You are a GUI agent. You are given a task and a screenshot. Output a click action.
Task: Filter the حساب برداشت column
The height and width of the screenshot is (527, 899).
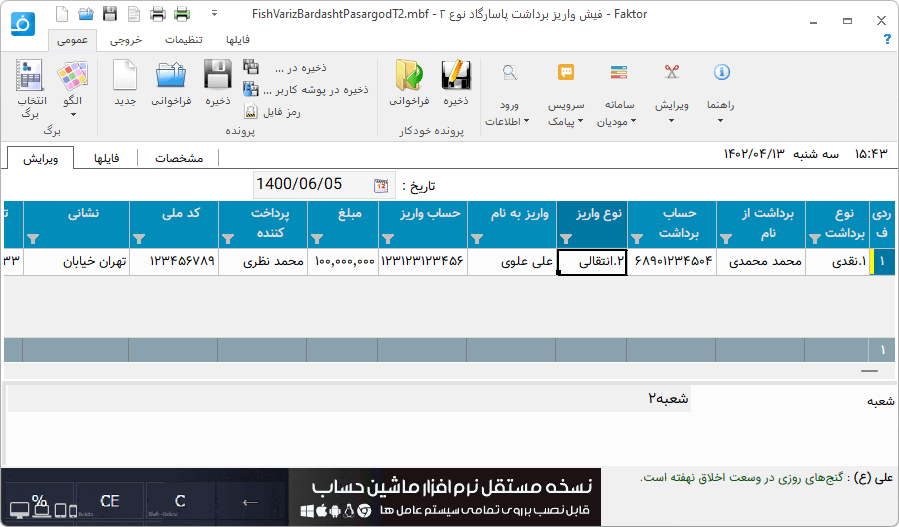(x=636, y=239)
